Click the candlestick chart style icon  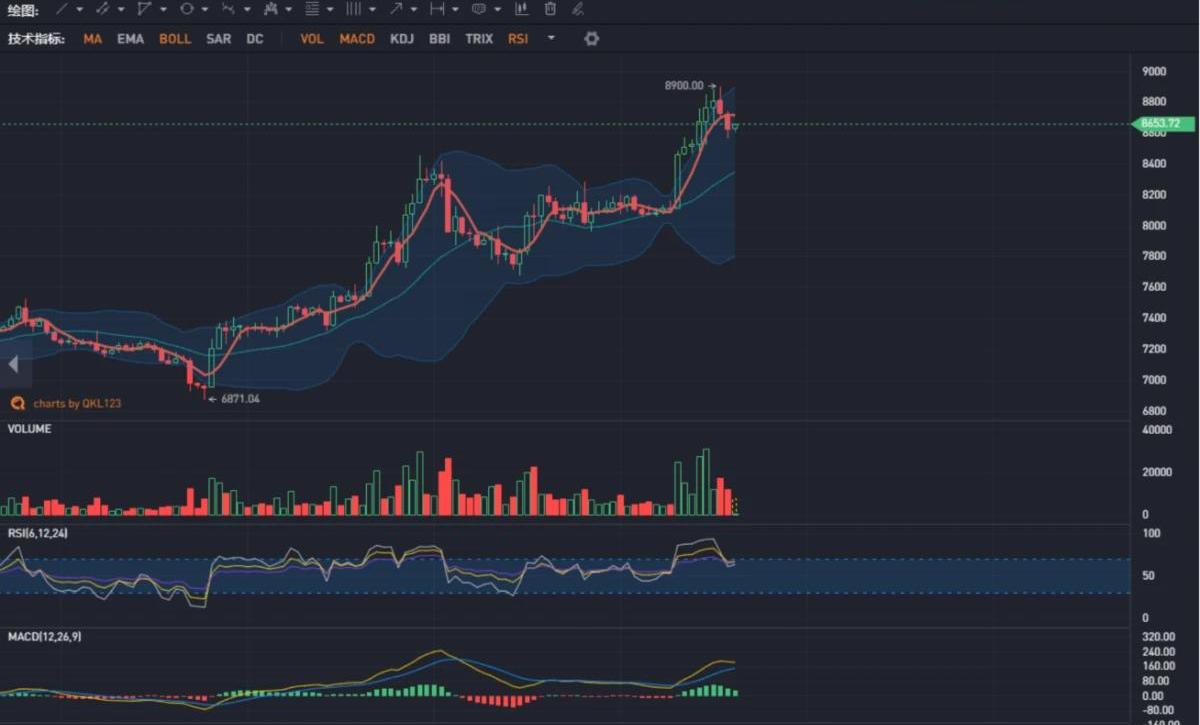(521, 9)
